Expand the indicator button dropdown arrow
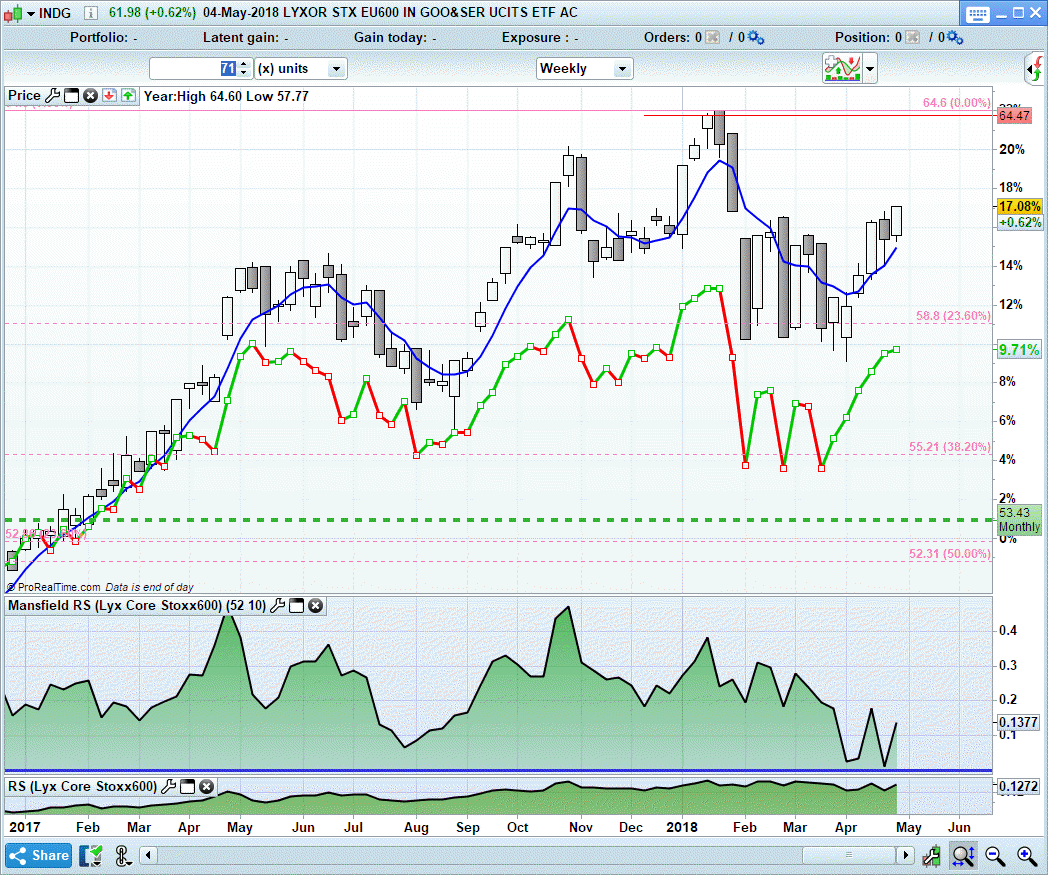This screenshot has width=1048, height=875. (870, 68)
